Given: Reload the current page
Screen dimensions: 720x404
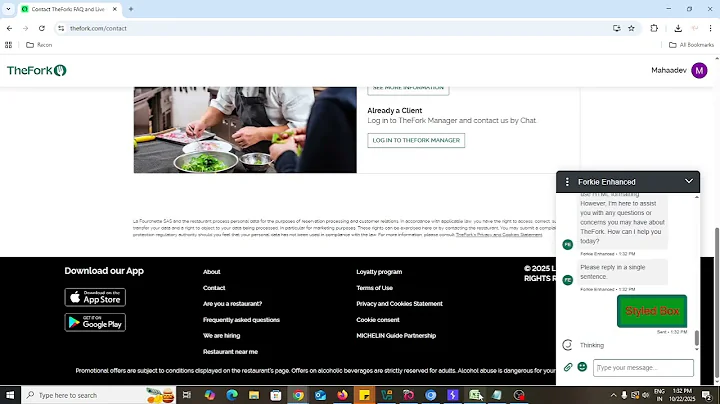Looking at the screenshot, I should 42,28.
